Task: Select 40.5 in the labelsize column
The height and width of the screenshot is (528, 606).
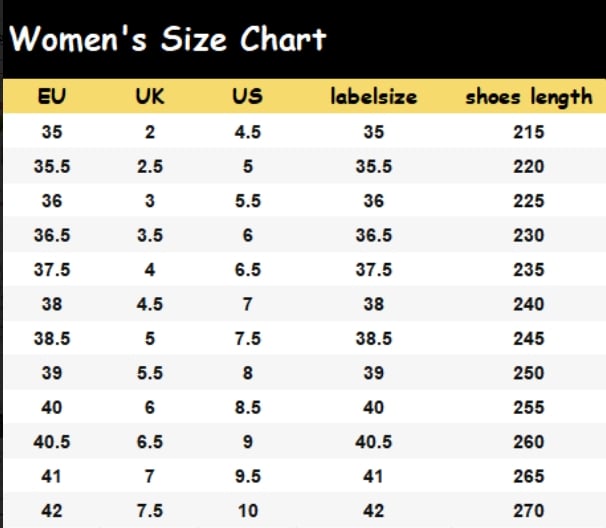Action: tap(374, 442)
